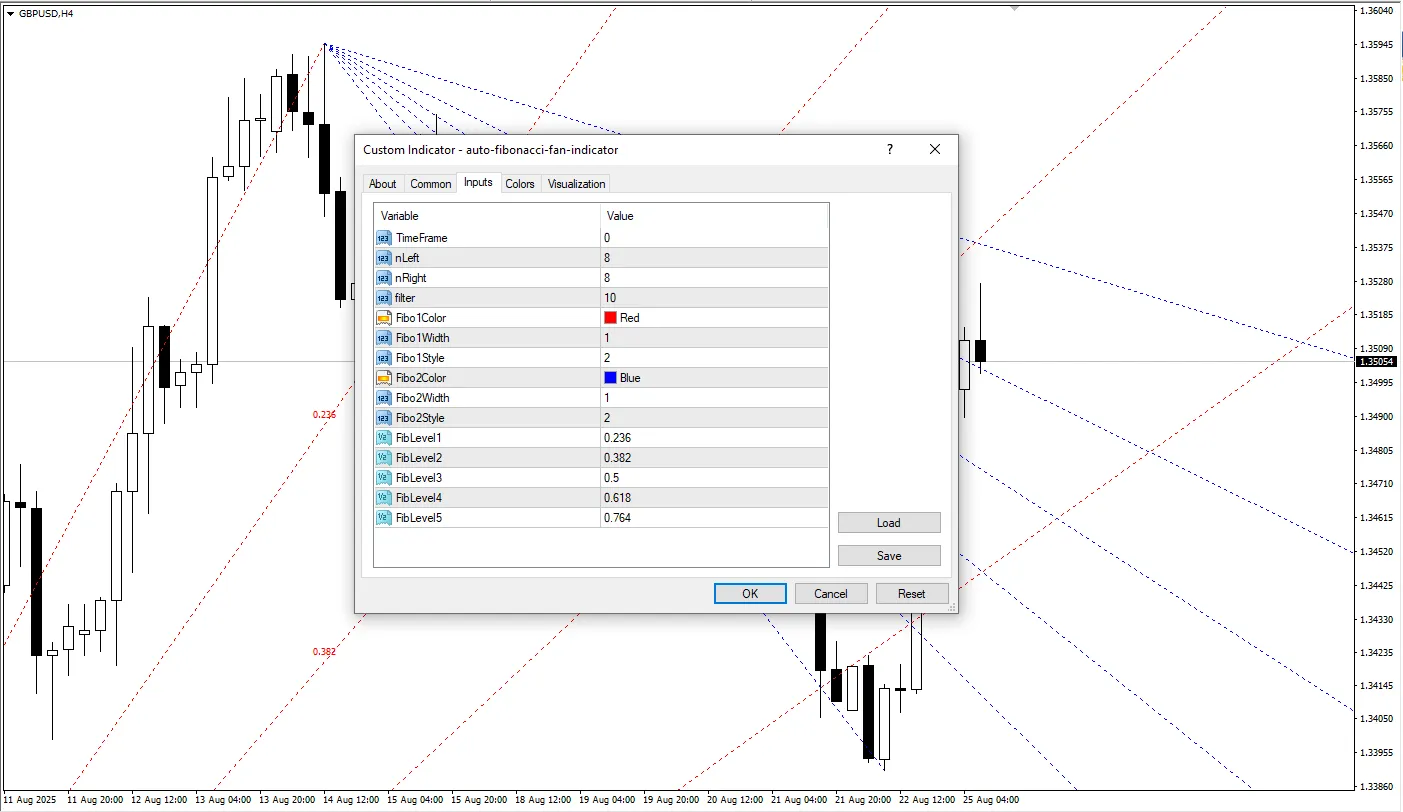Select the Visualization tab

pyautogui.click(x=576, y=184)
